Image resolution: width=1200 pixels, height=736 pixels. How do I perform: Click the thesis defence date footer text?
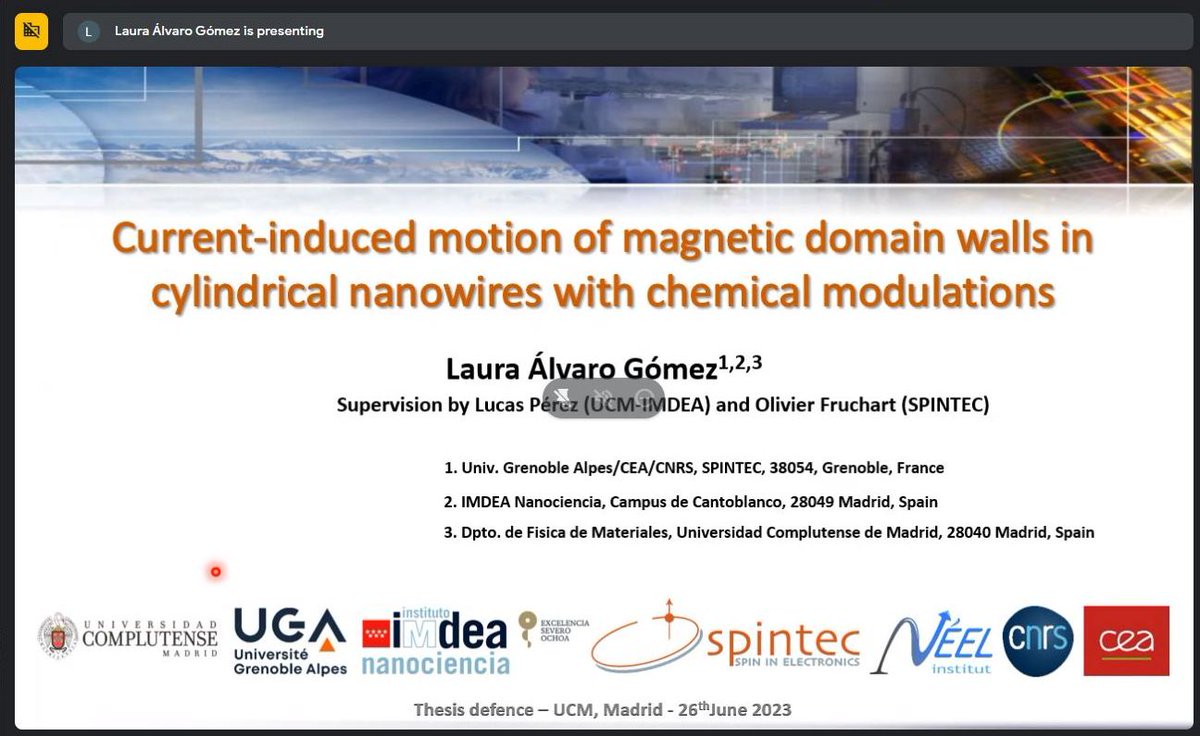pos(601,708)
